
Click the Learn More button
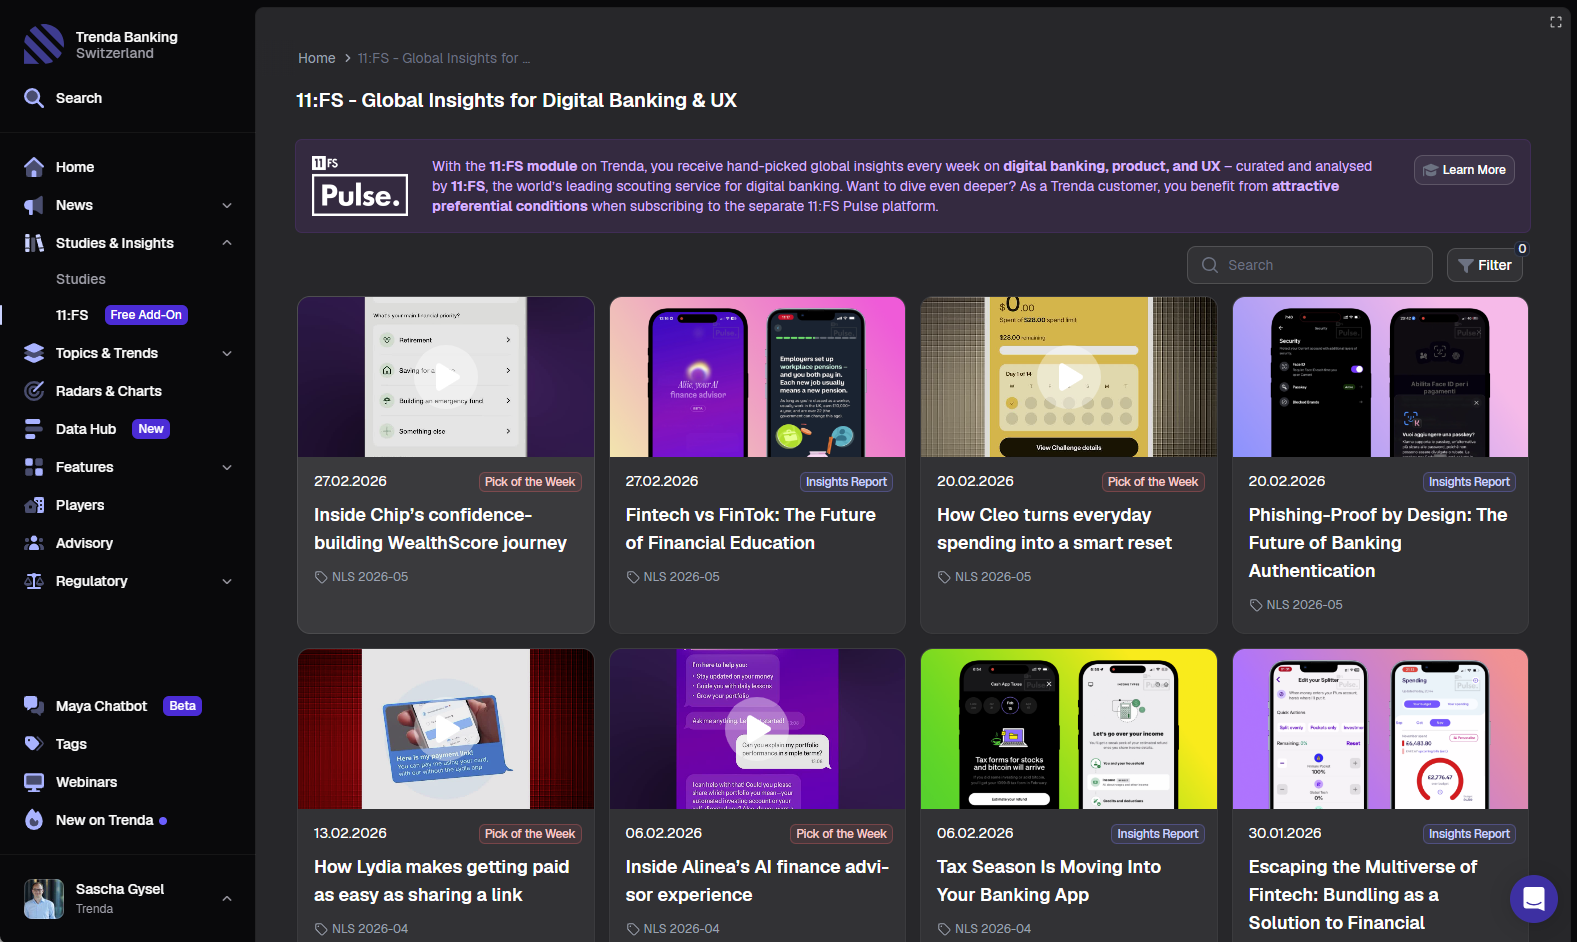[x=1464, y=170]
